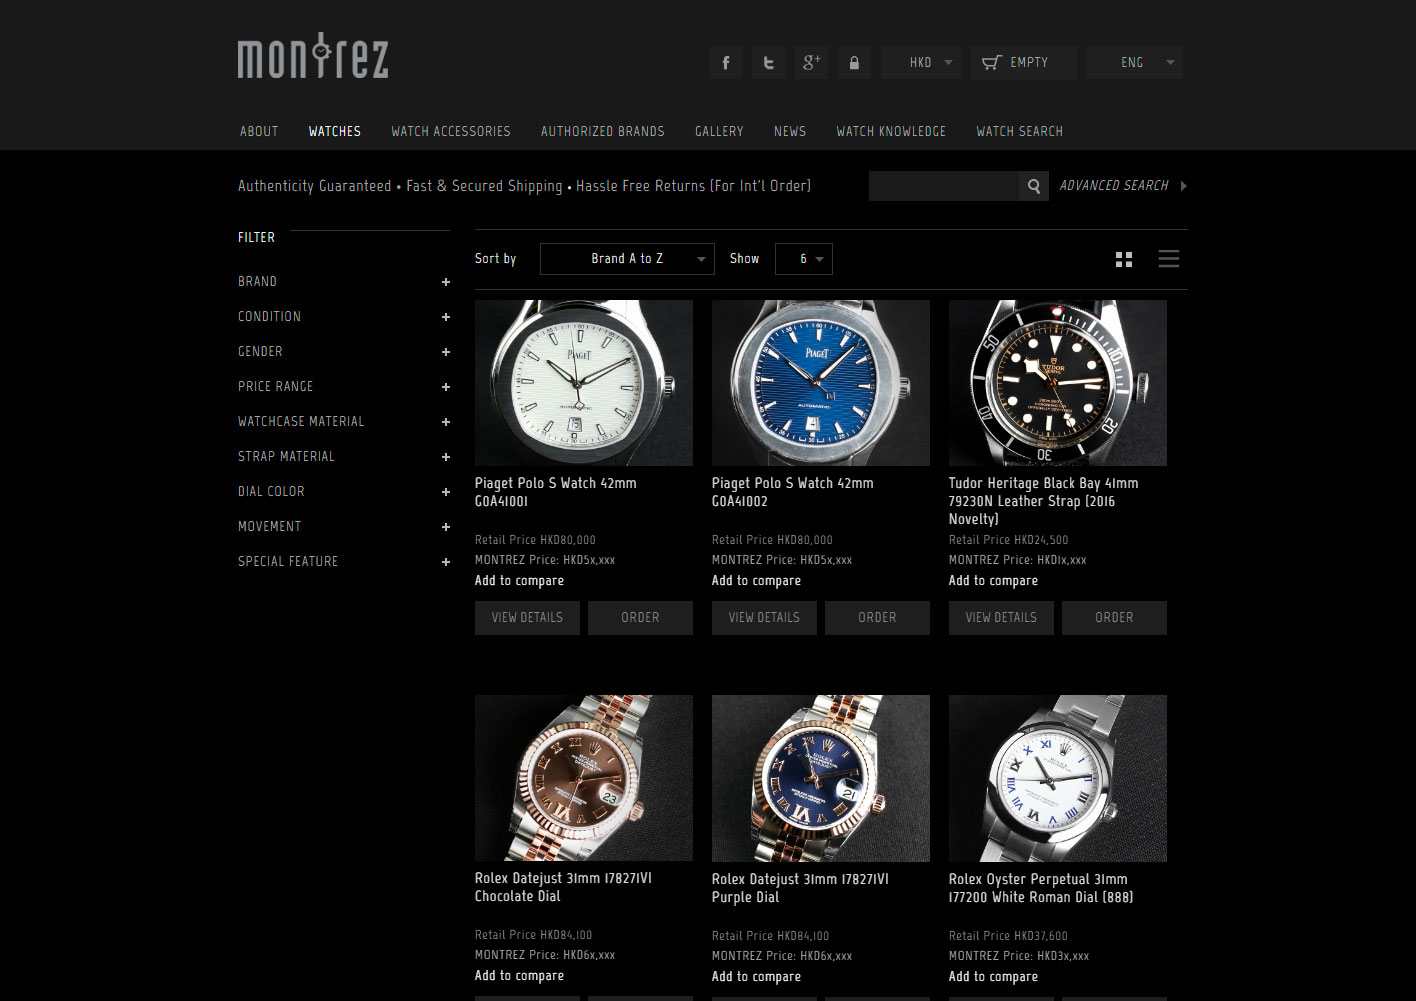Add Rolex Datejust Purple Dial to compare

click(x=756, y=977)
